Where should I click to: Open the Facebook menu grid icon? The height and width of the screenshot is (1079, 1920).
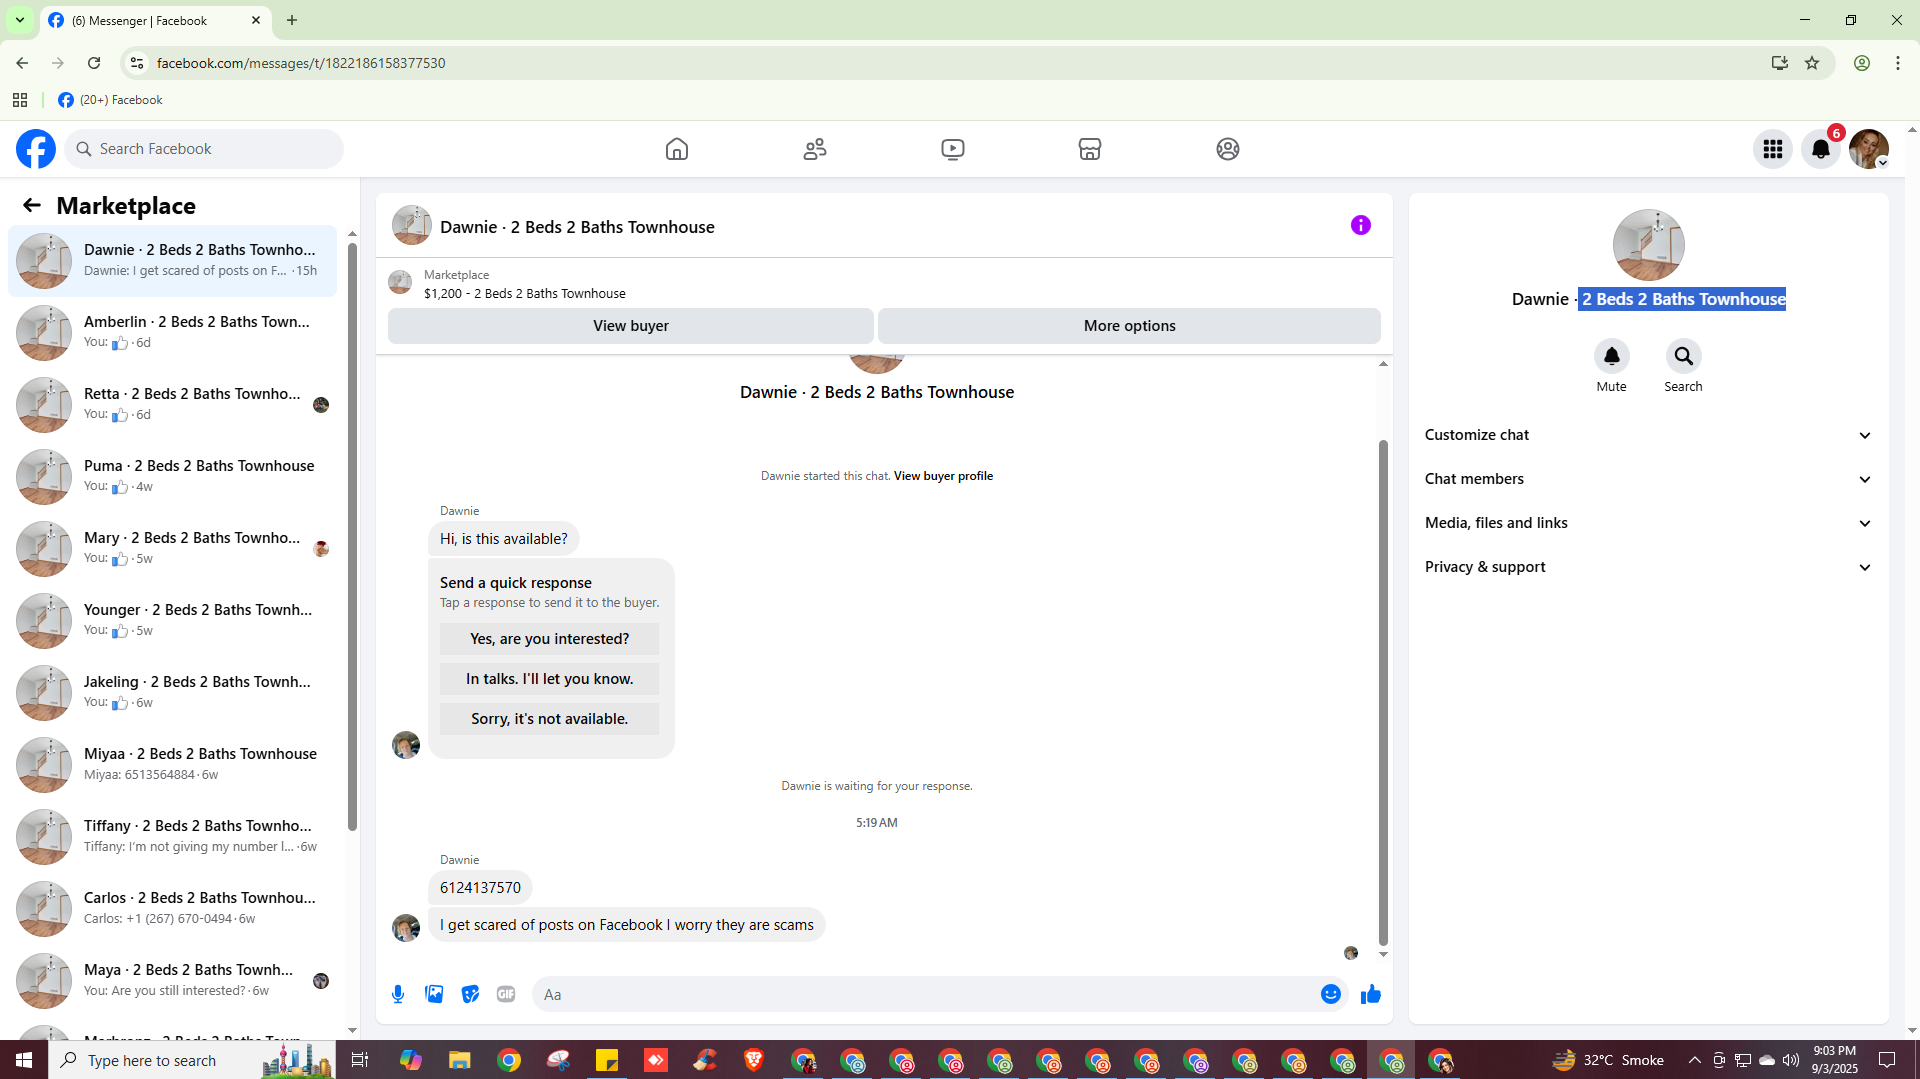[1773, 149]
